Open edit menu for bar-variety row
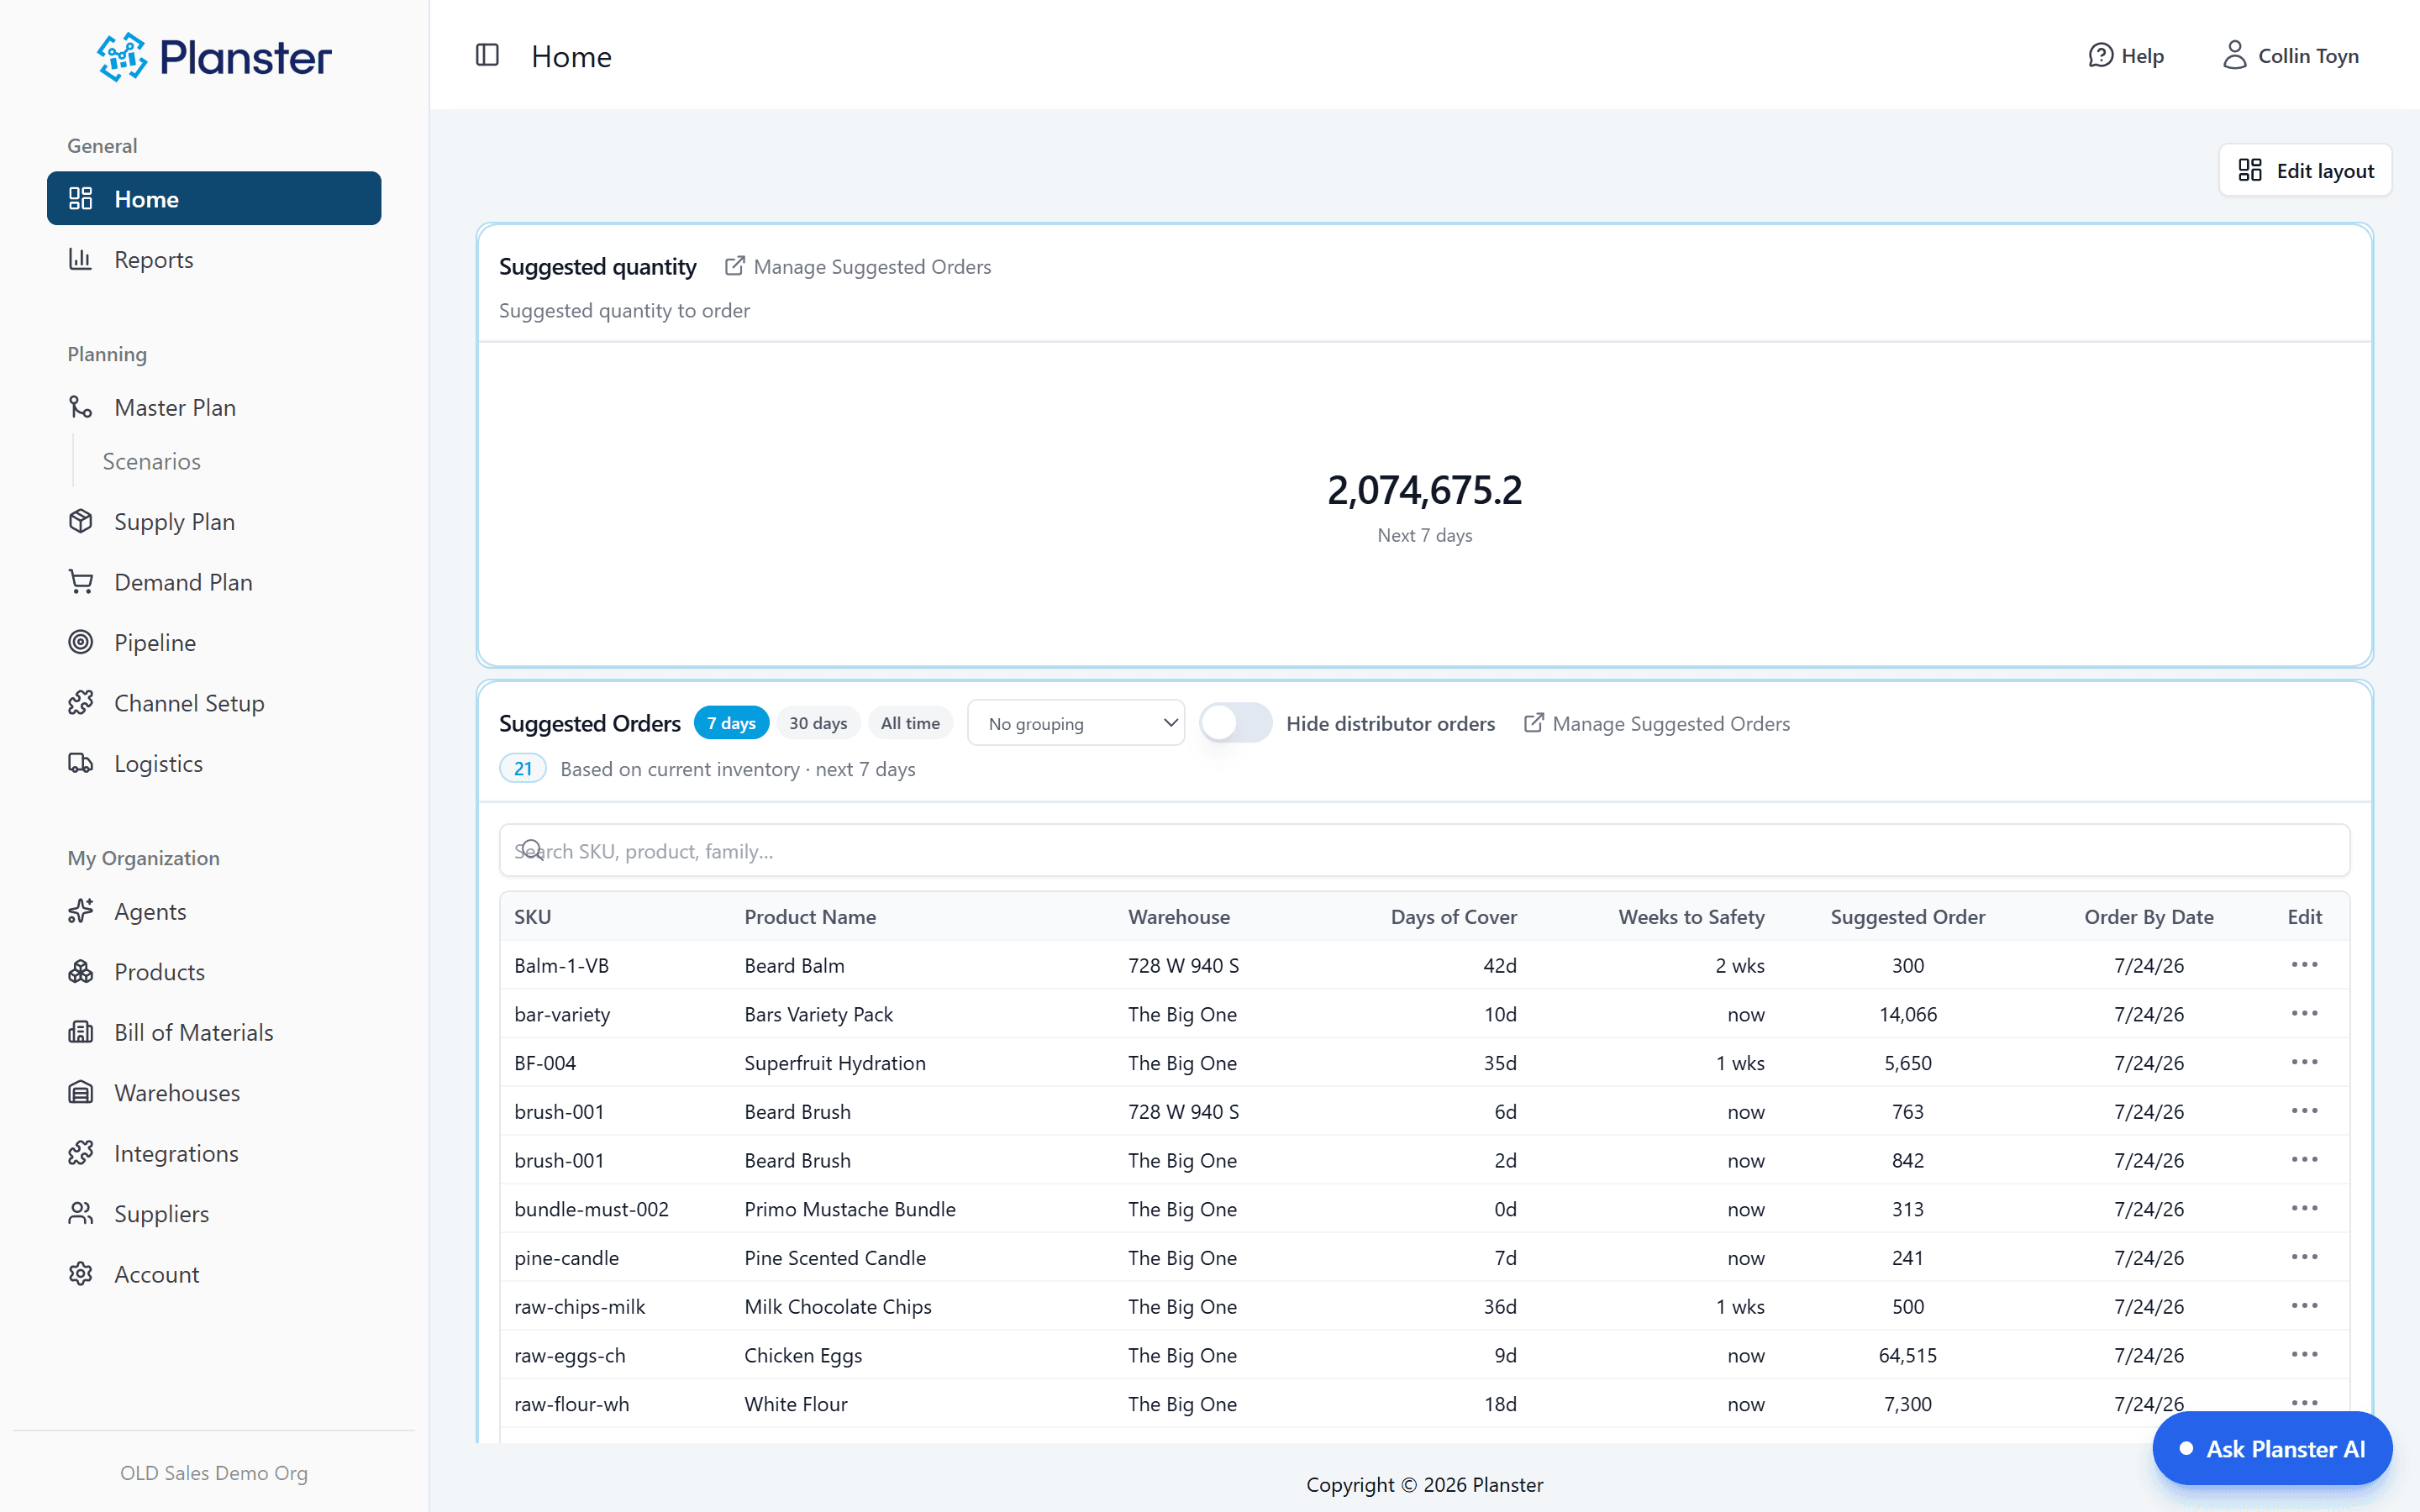The height and width of the screenshot is (1512, 2420). coord(2304,1014)
